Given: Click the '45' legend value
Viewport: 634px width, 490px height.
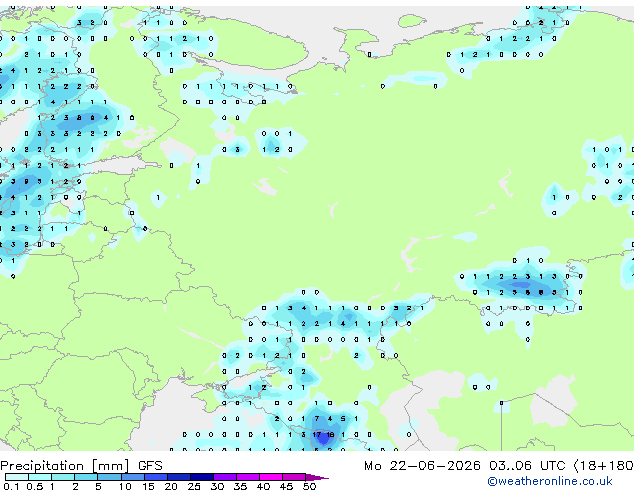Looking at the screenshot, I should (x=286, y=486).
